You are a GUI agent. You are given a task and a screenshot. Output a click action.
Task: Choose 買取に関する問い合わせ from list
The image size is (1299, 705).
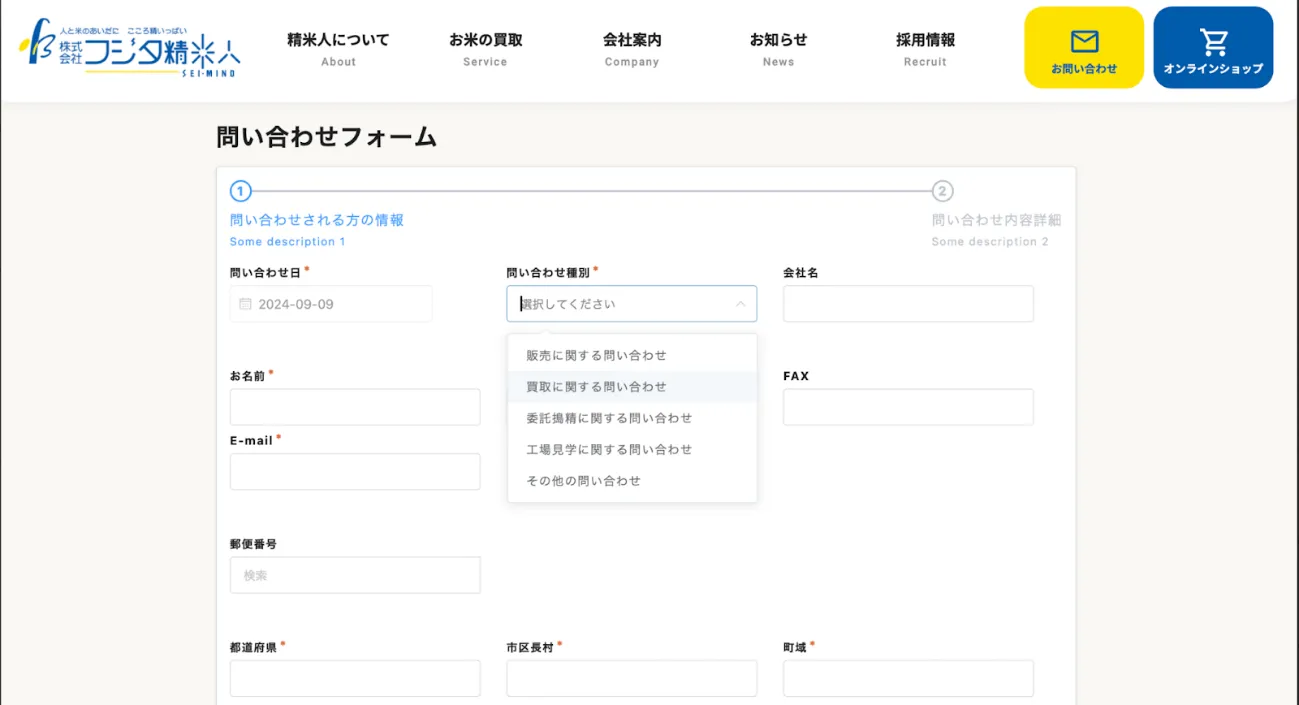point(596,387)
